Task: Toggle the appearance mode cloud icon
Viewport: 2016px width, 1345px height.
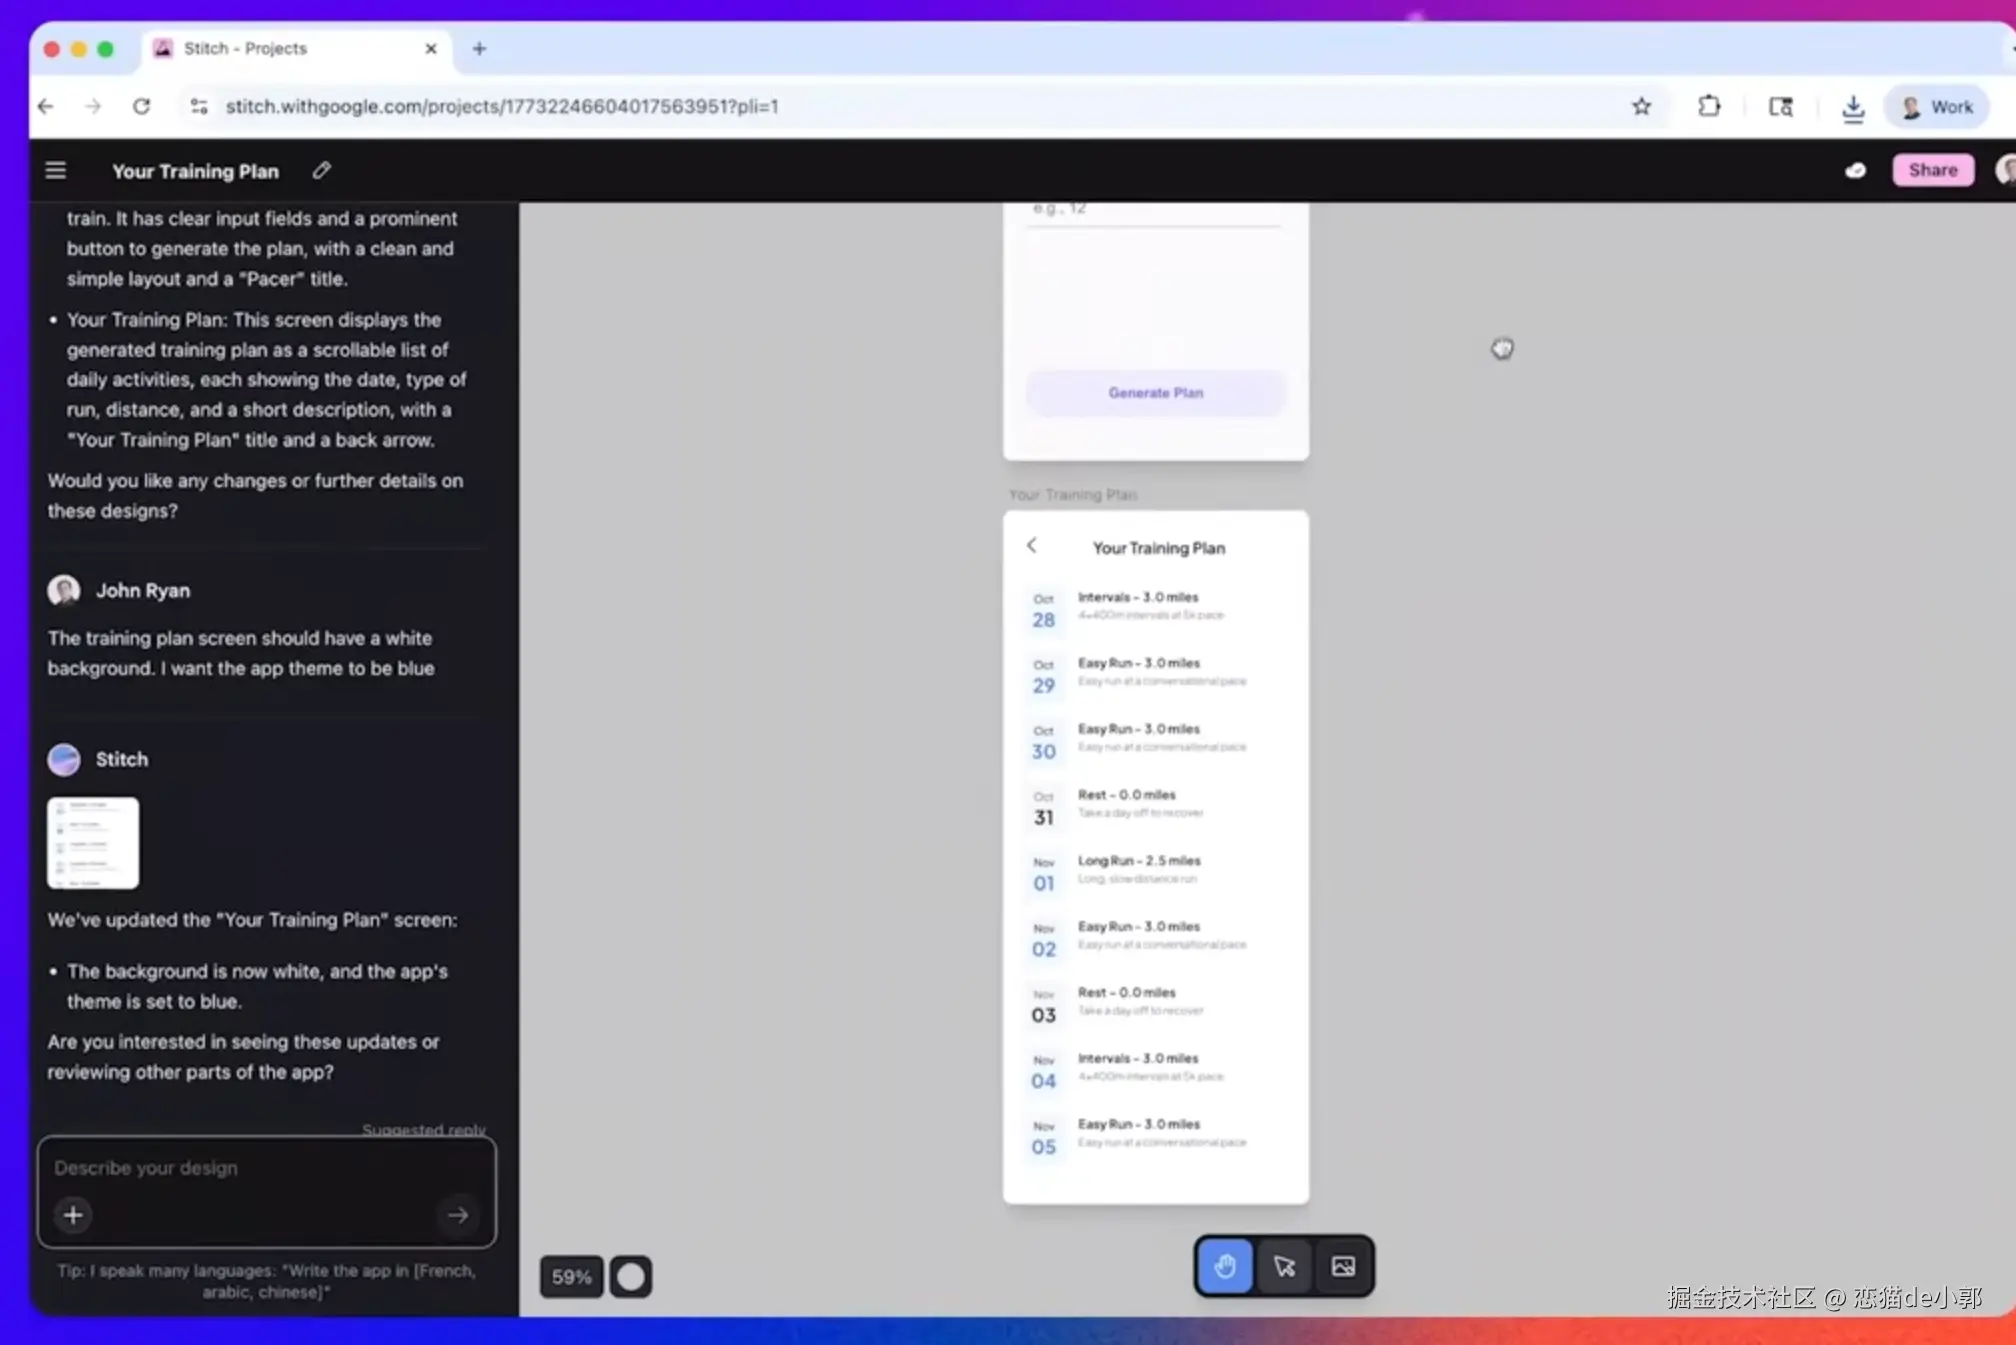Action: click(x=1855, y=171)
